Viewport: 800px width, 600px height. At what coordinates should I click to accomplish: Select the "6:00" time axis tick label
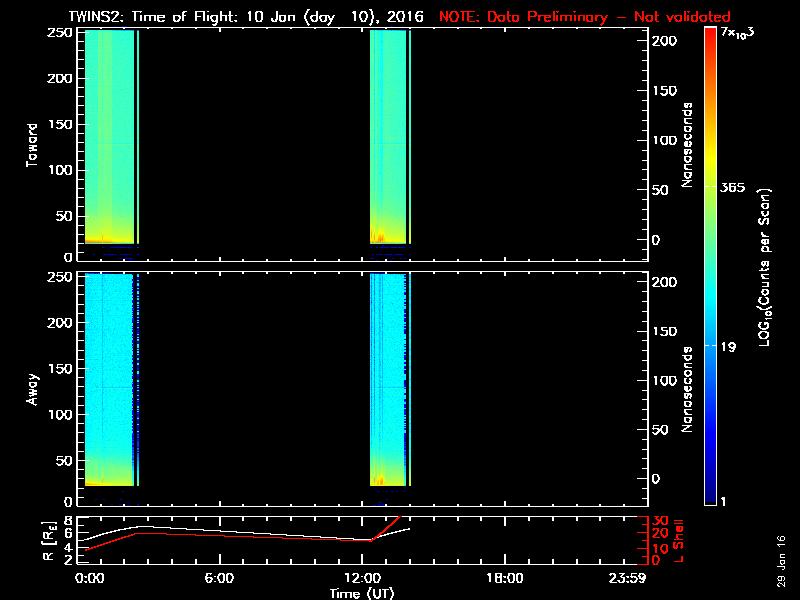(220, 578)
